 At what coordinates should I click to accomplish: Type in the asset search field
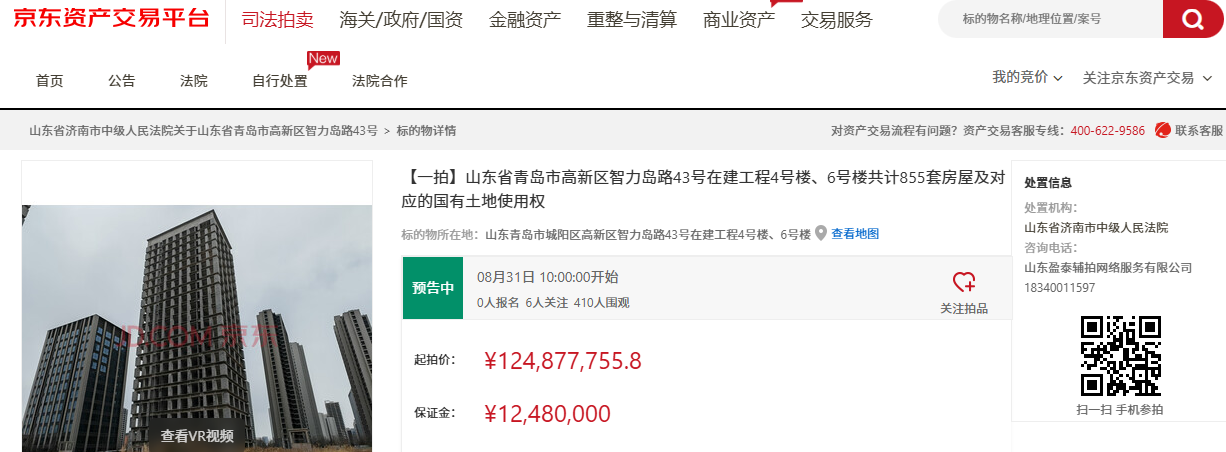click(x=1050, y=19)
